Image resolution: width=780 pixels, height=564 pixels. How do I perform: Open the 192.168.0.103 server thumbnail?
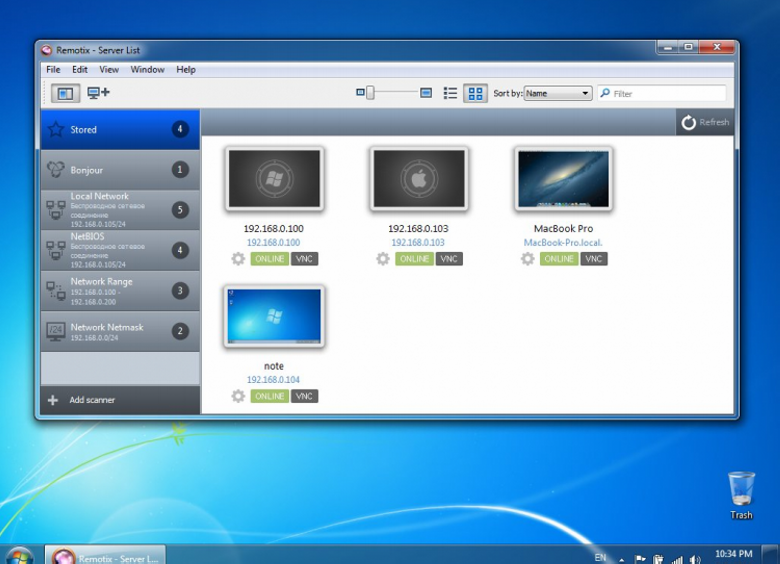tap(419, 179)
